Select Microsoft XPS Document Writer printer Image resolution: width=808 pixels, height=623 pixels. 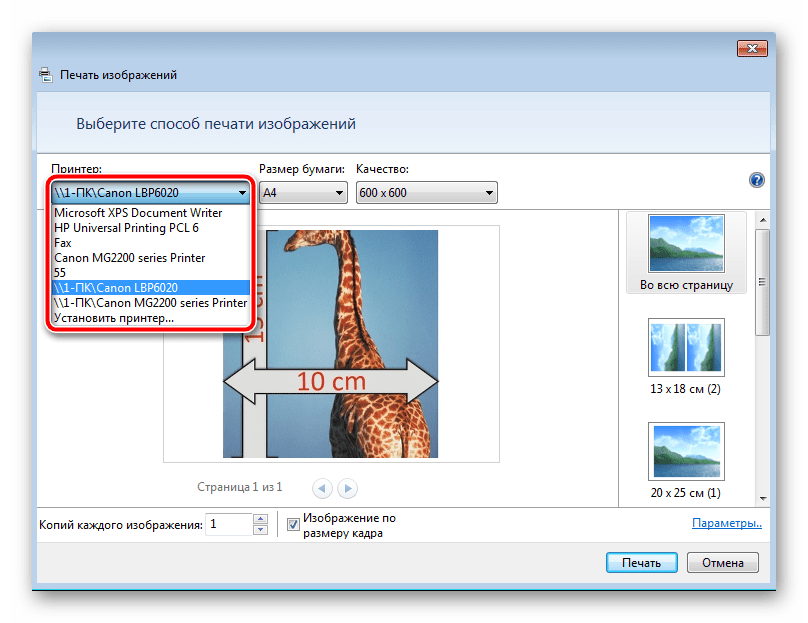click(x=138, y=213)
